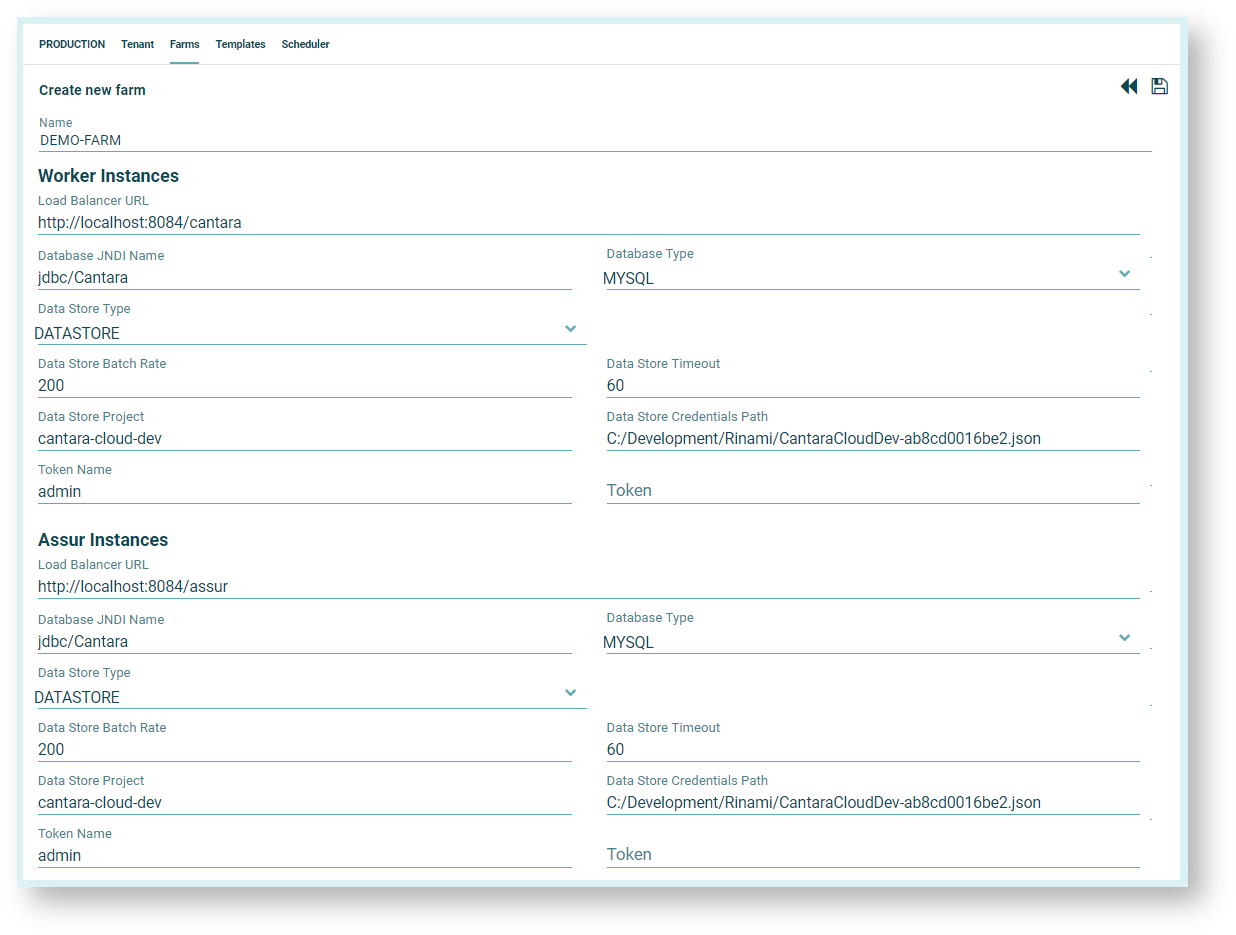Screen dimensions: 1236x935
Task: Click the save floppy disk icon
Action: coord(1159,87)
